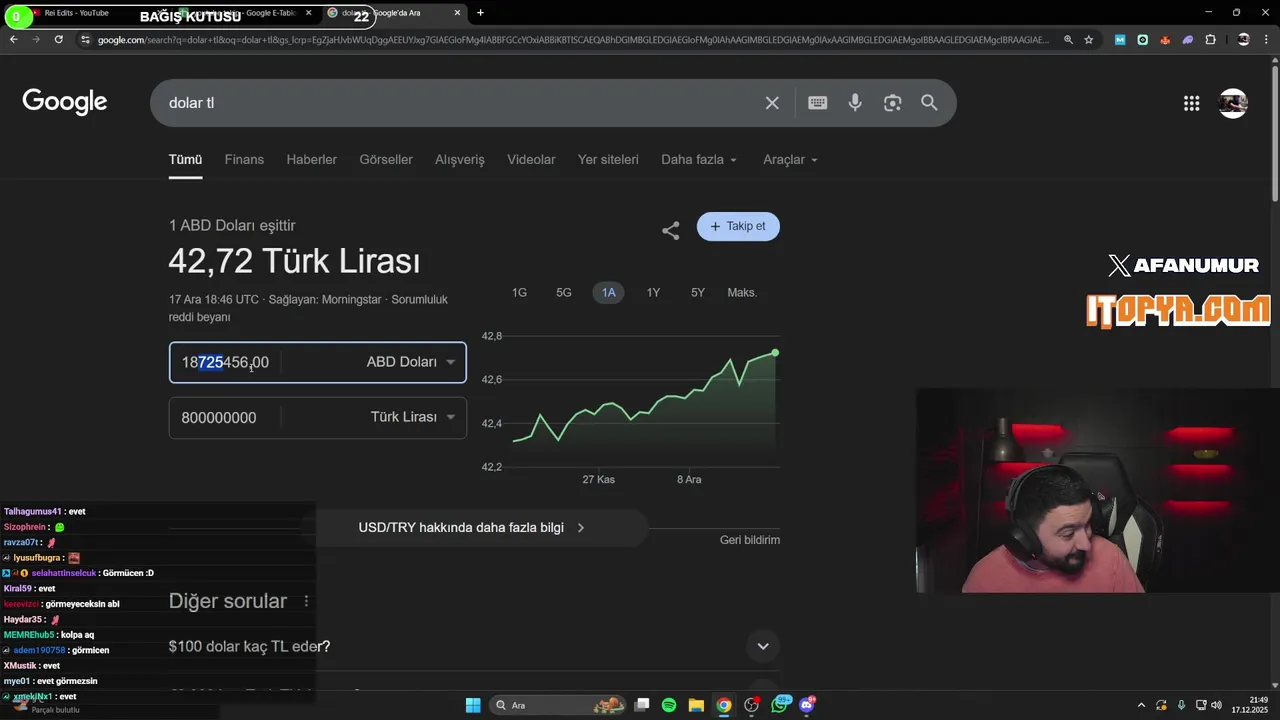Open a new browser tab
This screenshot has height=720, width=1280.
(480, 13)
